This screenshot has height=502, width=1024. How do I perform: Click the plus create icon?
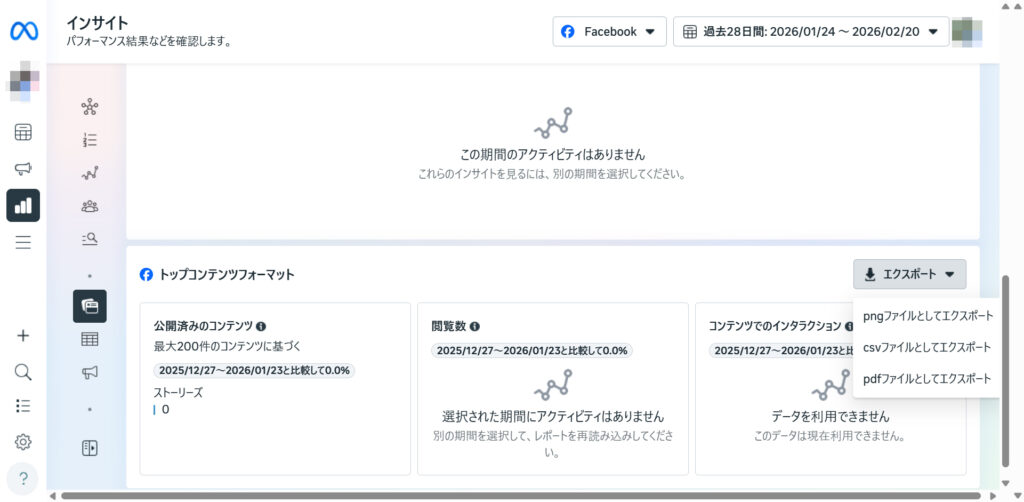(x=23, y=336)
